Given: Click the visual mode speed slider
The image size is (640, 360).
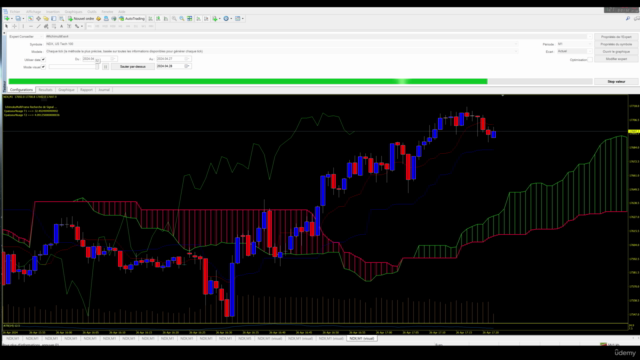Looking at the screenshot, I should (74, 67).
